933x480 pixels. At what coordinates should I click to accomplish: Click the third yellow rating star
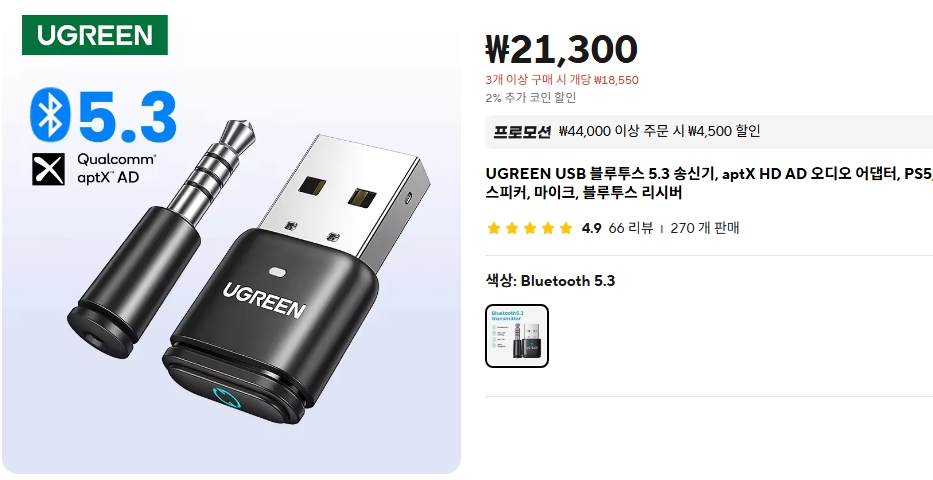point(530,228)
